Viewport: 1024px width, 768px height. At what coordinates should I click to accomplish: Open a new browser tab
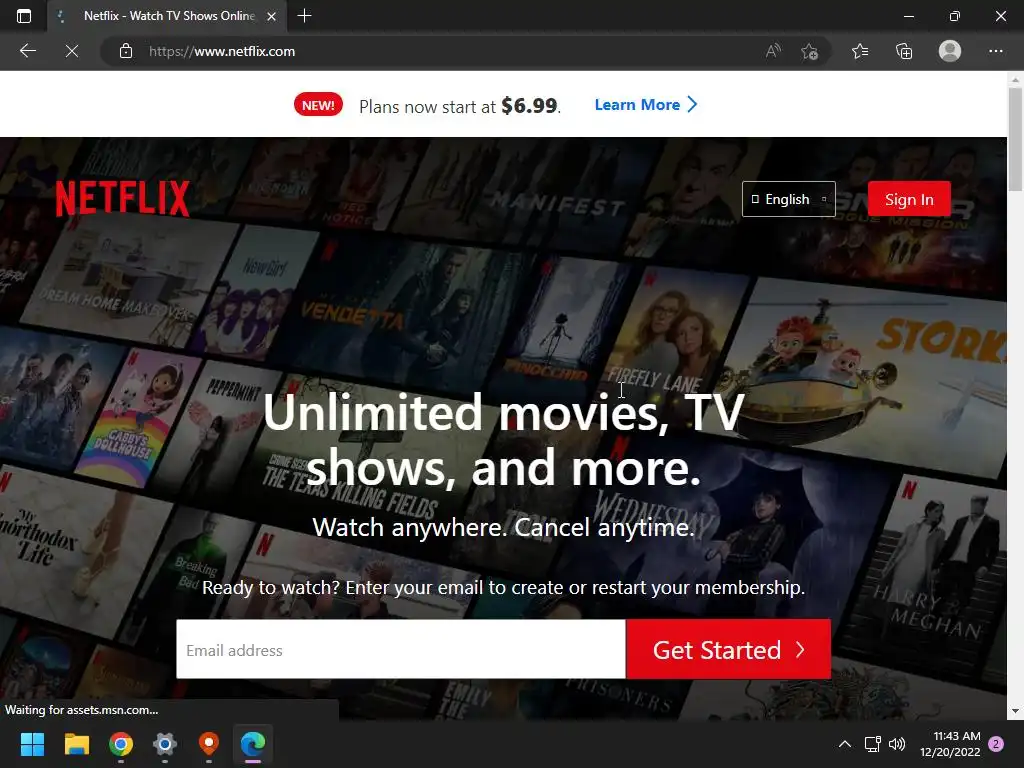coord(304,16)
